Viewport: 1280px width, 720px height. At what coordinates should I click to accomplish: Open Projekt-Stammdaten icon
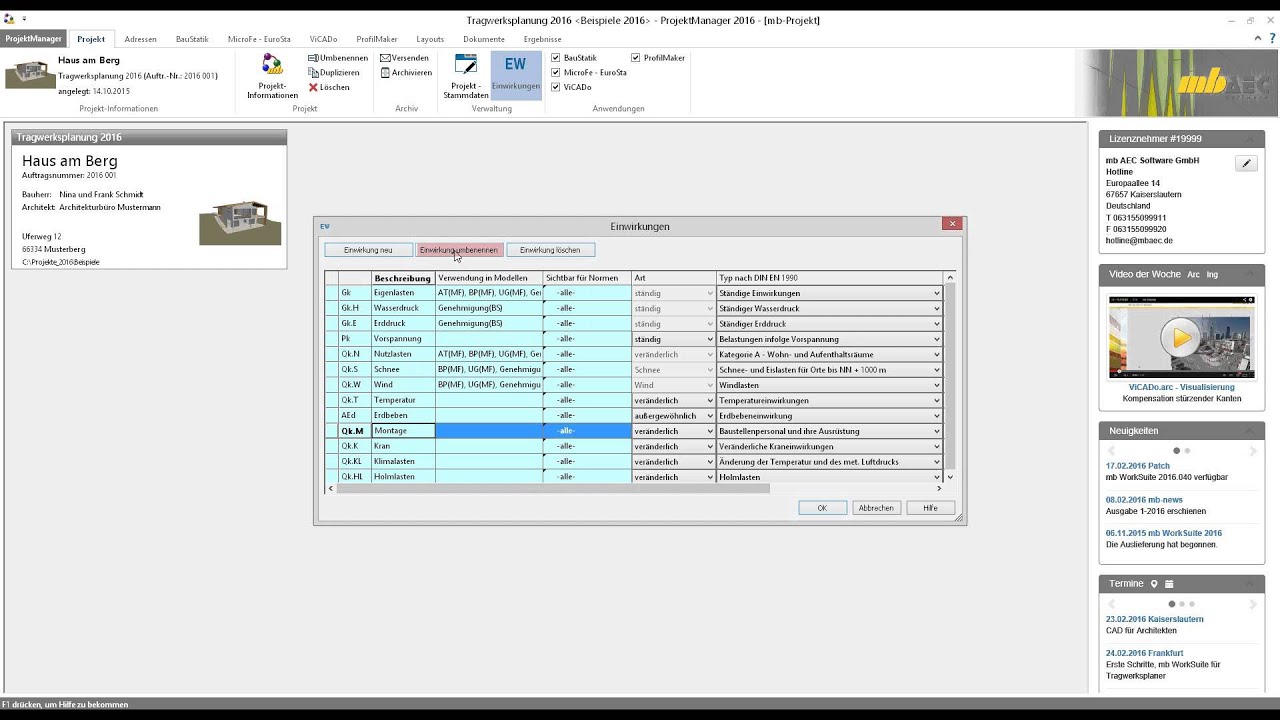[466, 66]
